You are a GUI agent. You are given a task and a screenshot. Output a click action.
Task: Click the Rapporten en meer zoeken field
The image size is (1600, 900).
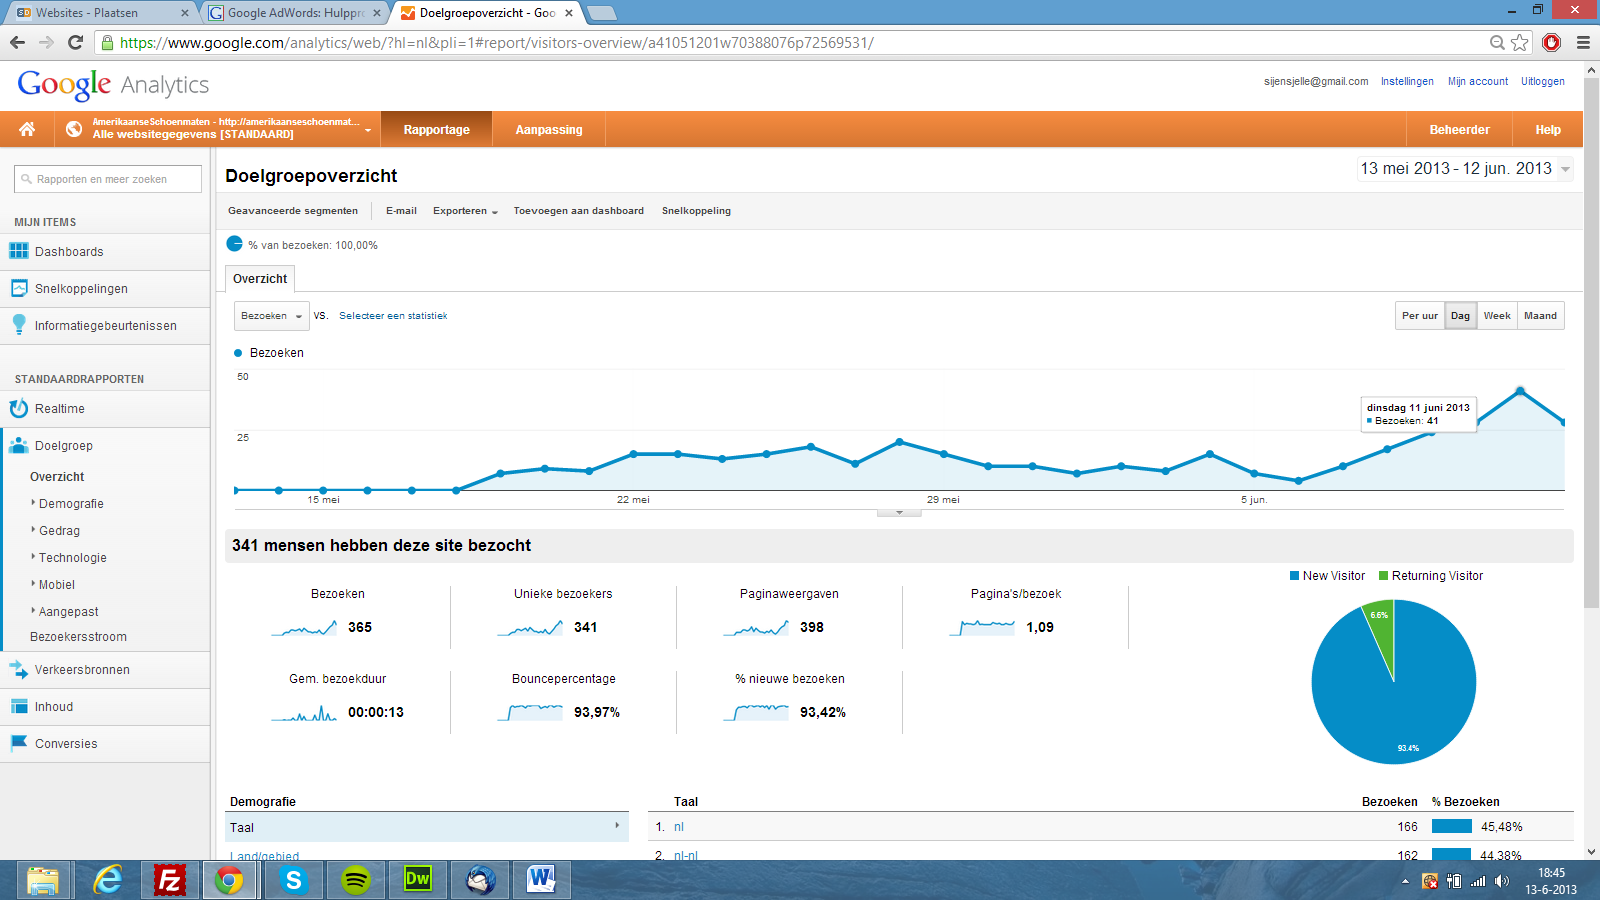(x=108, y=179)
